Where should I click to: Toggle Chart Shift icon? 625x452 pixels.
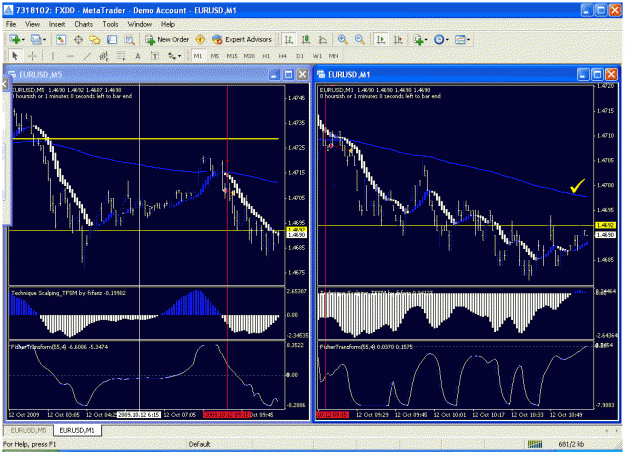[398, 39]
